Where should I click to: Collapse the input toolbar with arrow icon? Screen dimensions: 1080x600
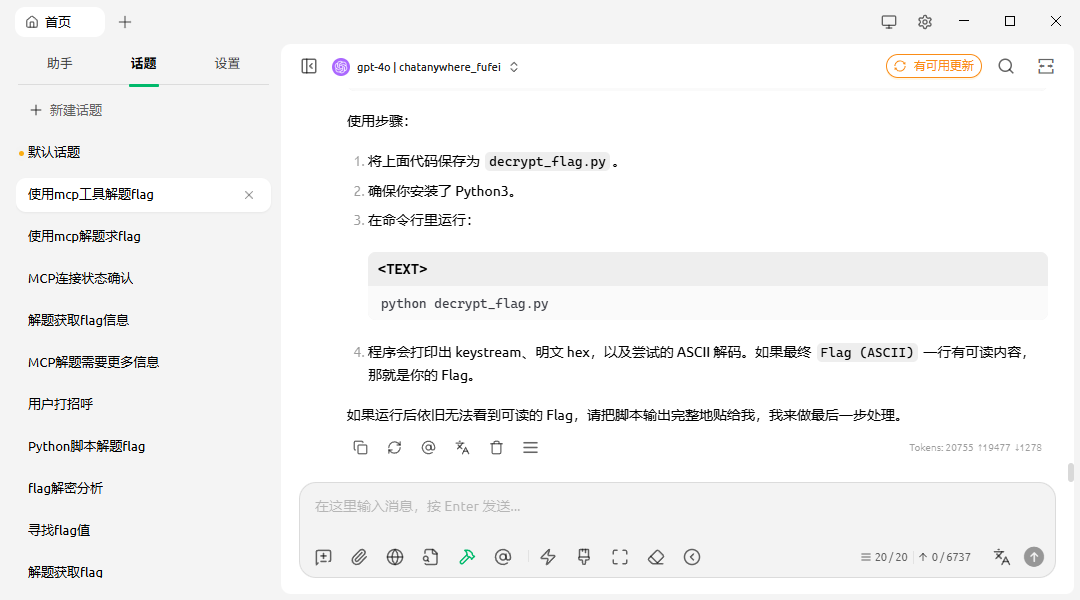point(692,557)
